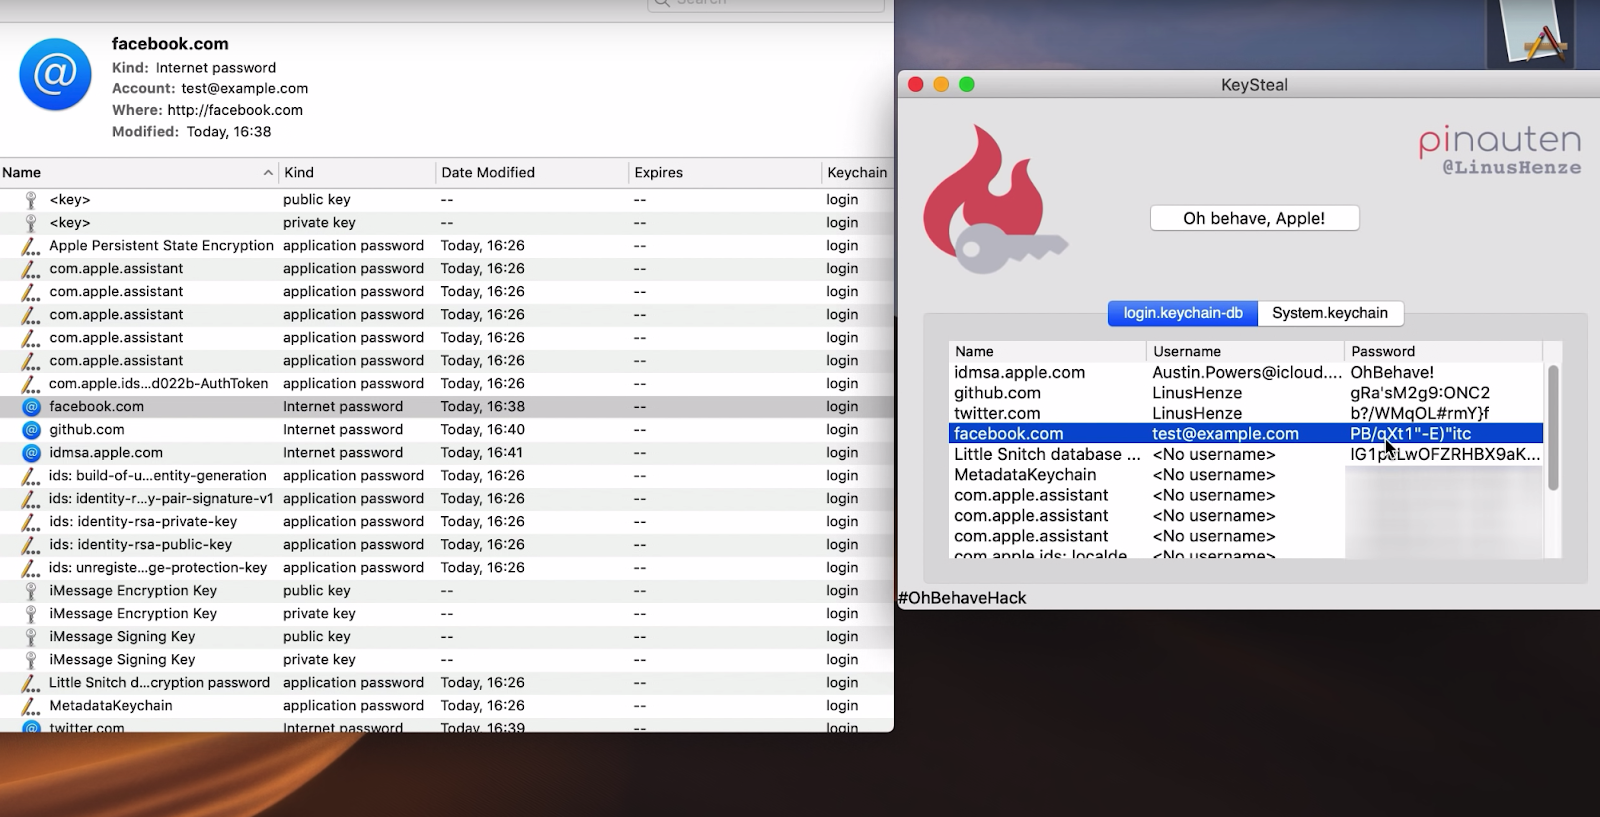
Task: Click the @ icon beside idmsa.apple.com in Keychain
Action: 32,453
